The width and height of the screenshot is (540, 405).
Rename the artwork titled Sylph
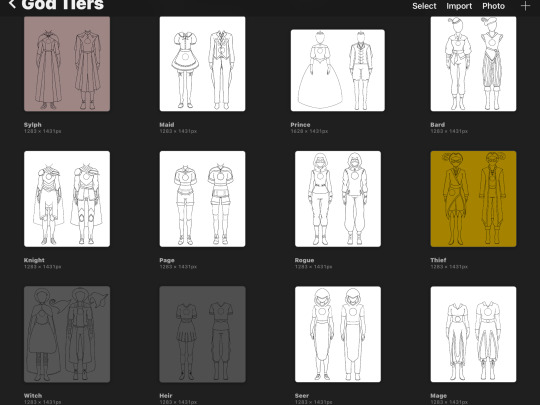(x=33, y=125)
